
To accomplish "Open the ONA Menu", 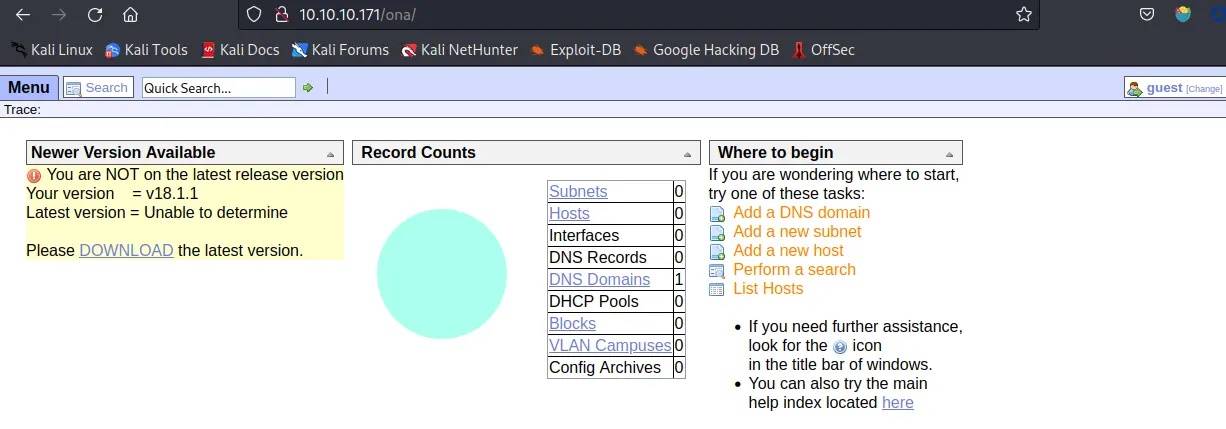I will (x=29, y=88).
